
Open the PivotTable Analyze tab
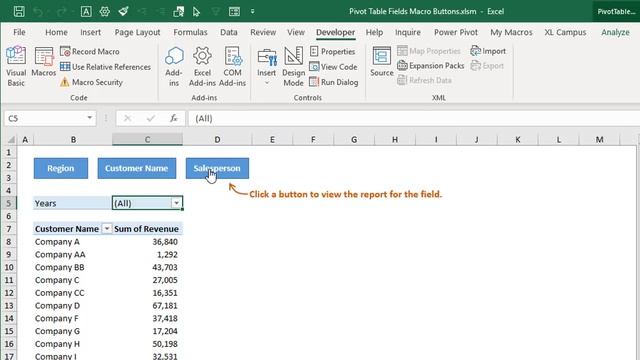pos(615,32)
